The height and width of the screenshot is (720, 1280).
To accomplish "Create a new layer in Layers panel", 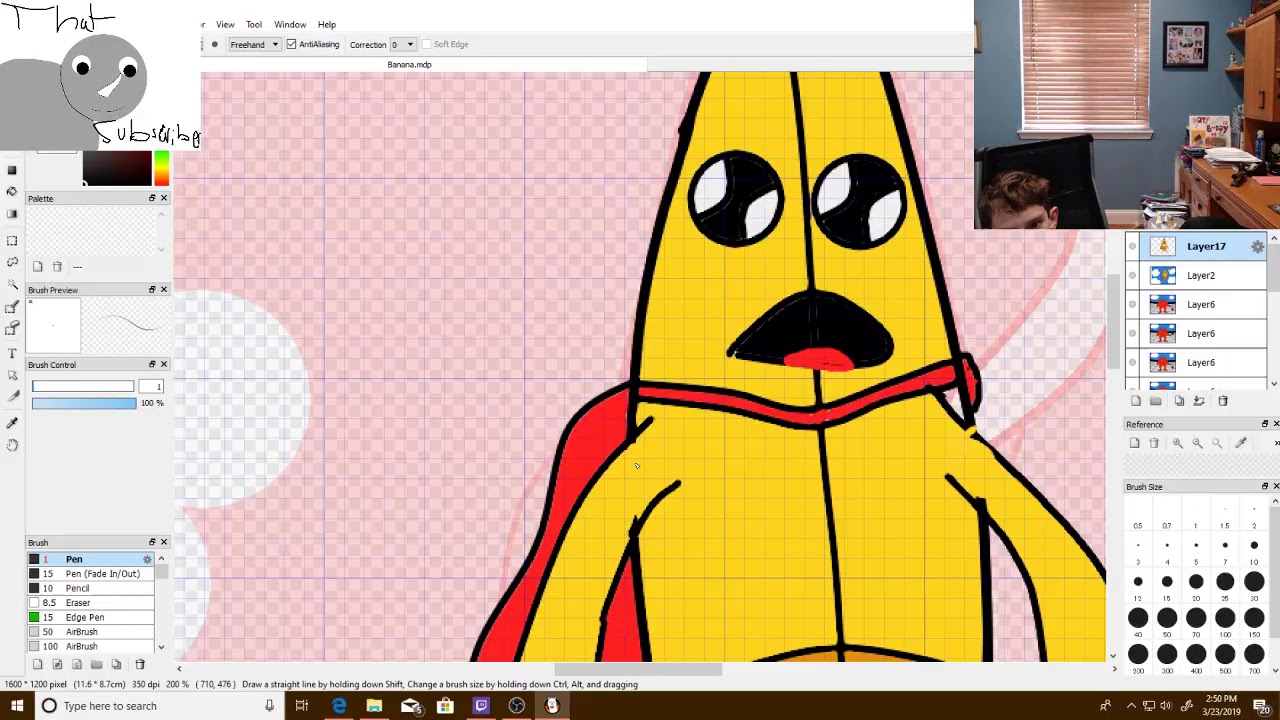I will (x=1136, y=401).
